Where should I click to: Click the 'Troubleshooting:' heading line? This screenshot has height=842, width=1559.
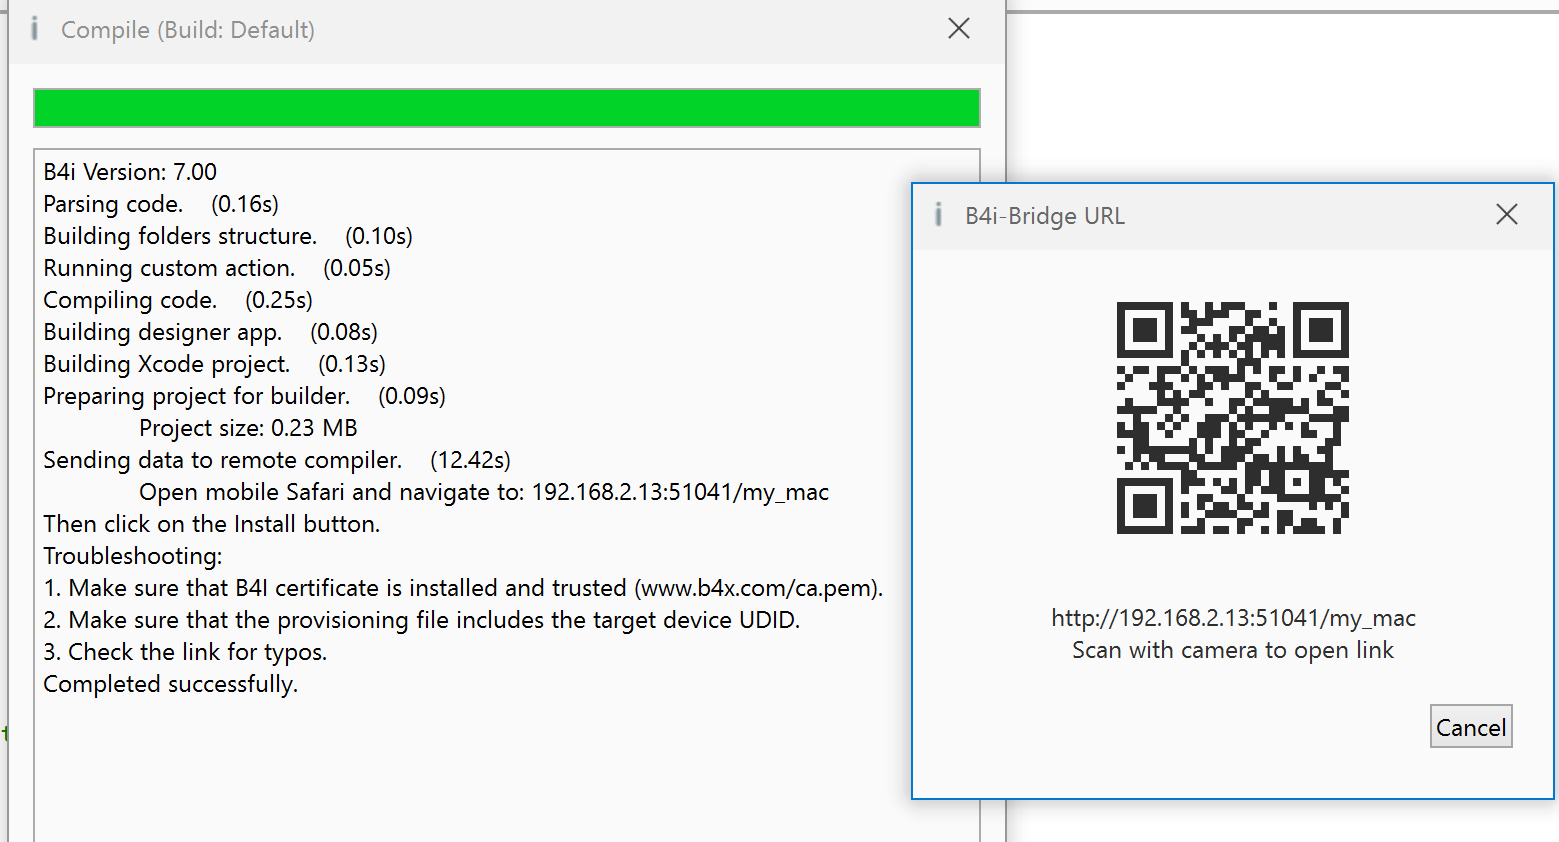click(133, 556)
